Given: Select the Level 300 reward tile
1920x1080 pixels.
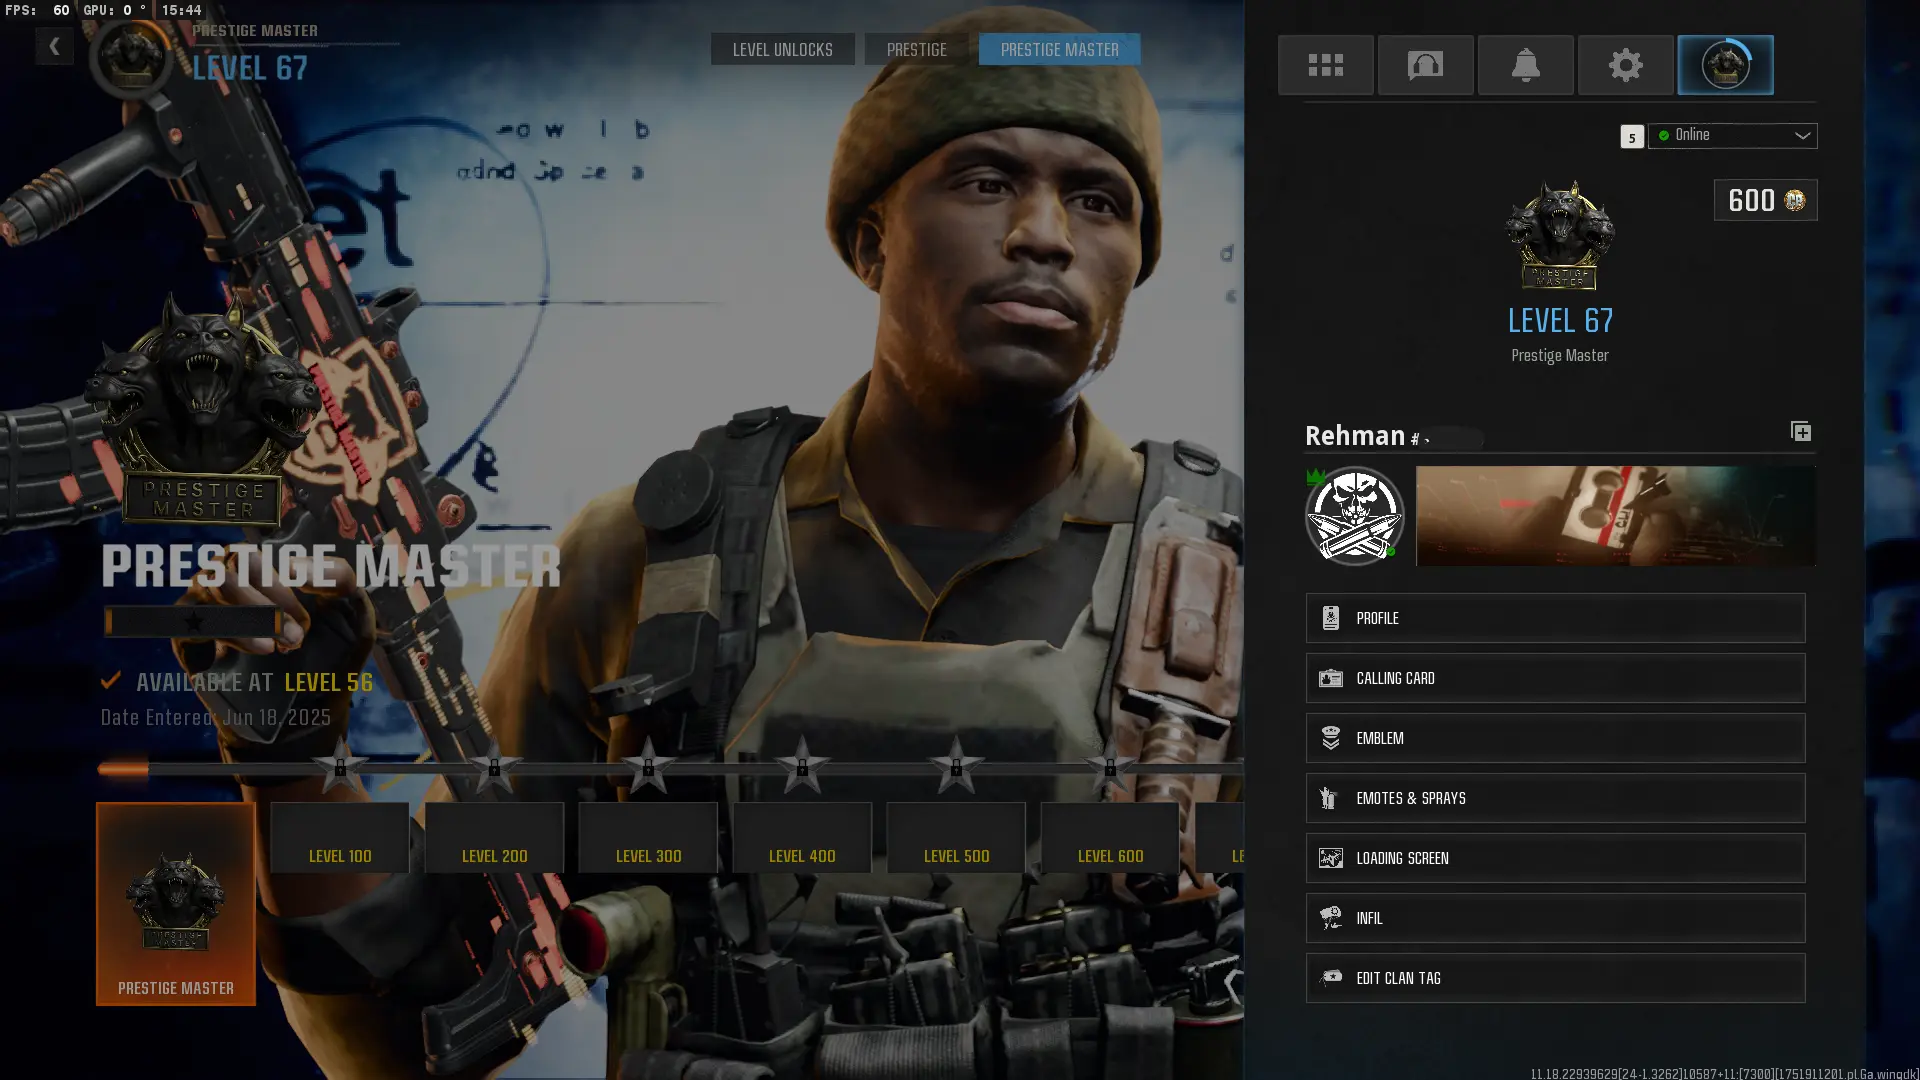Looking at the screenshot, I should [648, 838].
